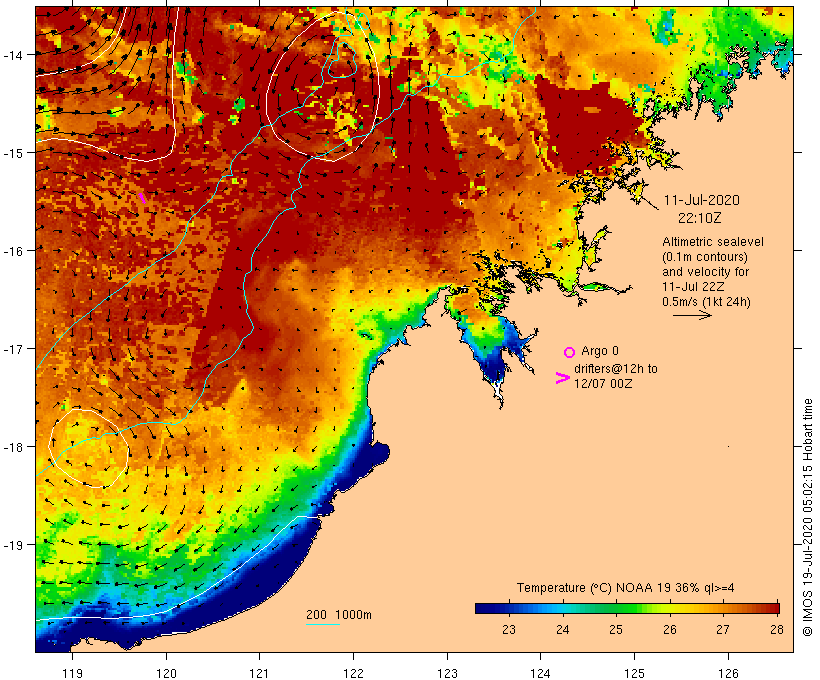820x680 pixels.
Task: Click the '(0.1m contours)' text
Action: 704,257
